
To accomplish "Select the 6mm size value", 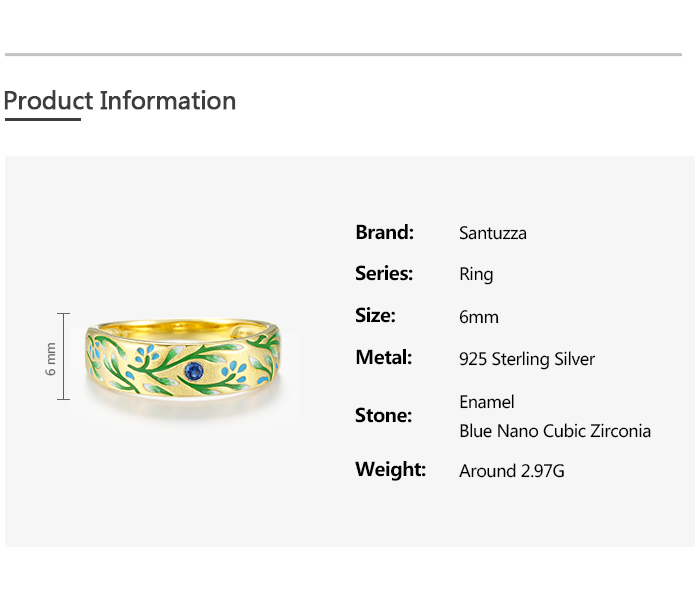I will click(x=478, y=317).
